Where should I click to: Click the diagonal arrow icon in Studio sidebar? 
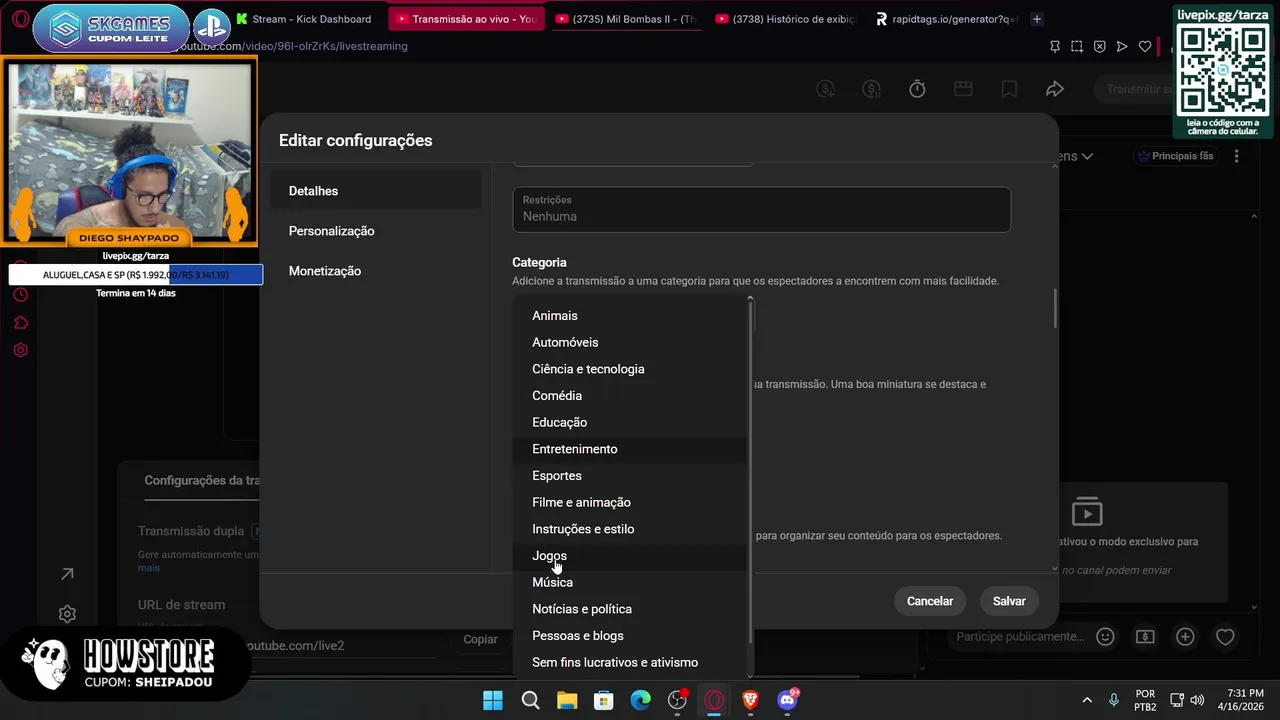click(67, 574)
